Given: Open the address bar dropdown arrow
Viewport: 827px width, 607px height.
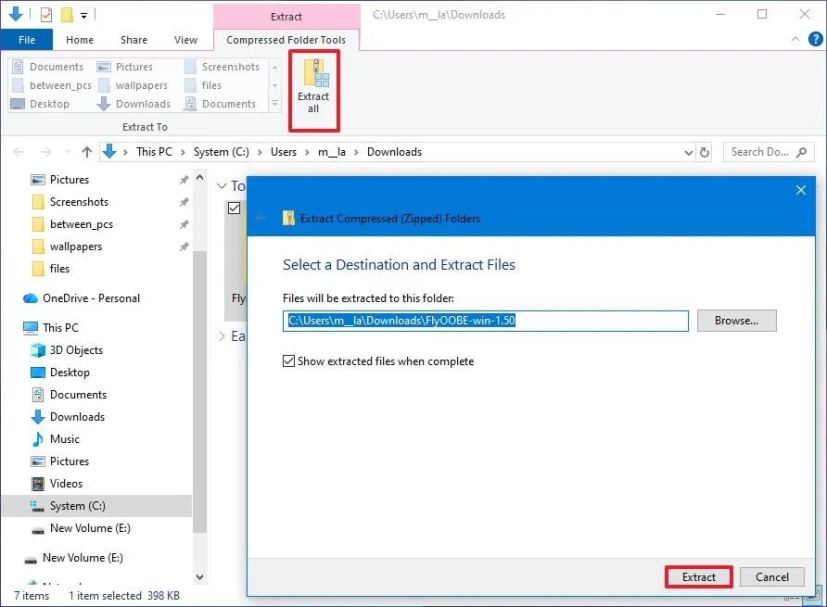Looking at the screenshot, I should pos(689,151).
